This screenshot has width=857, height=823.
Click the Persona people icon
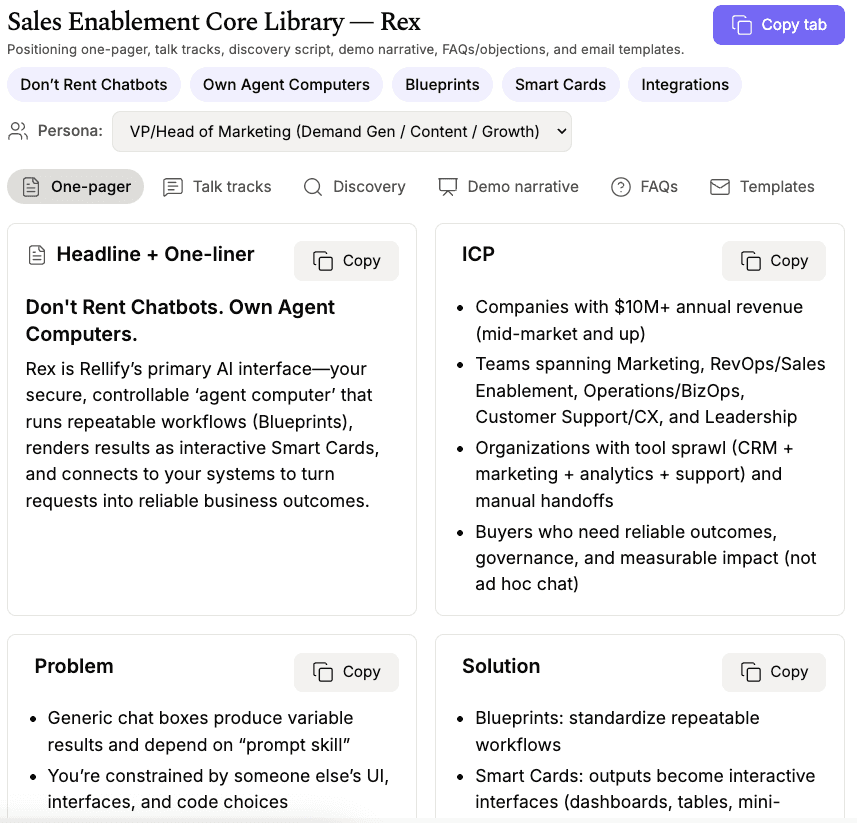pyautogui.click(x=18, y=131)
